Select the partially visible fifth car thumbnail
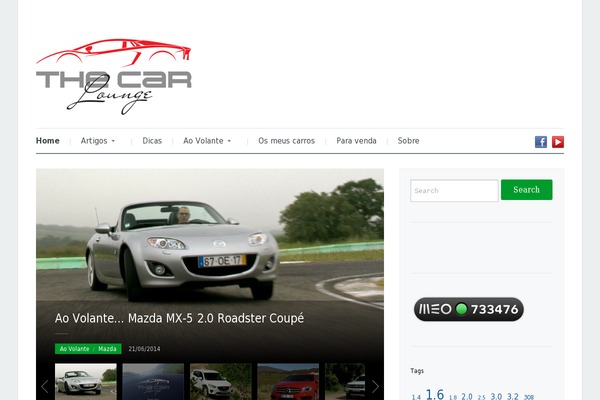This screenshot has width=600, height=400. 345,382
